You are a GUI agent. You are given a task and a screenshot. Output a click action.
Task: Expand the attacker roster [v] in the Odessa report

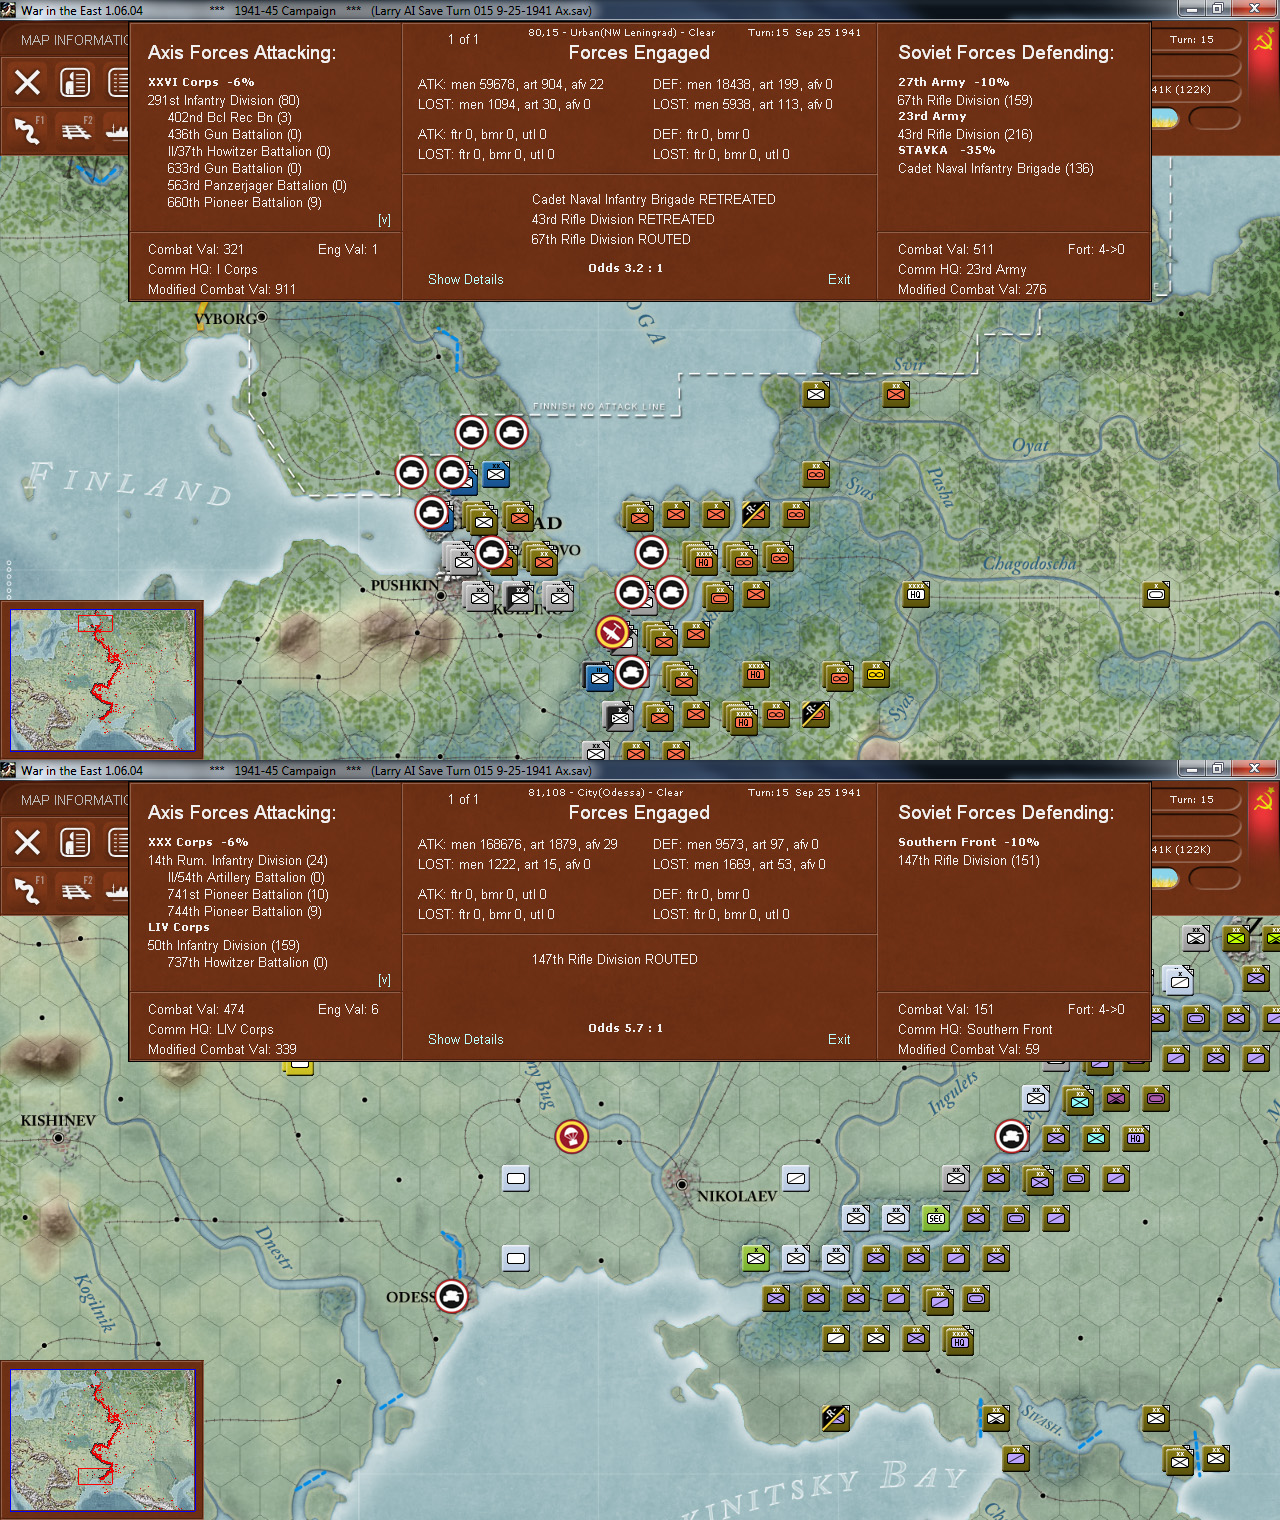click(384, 978)
